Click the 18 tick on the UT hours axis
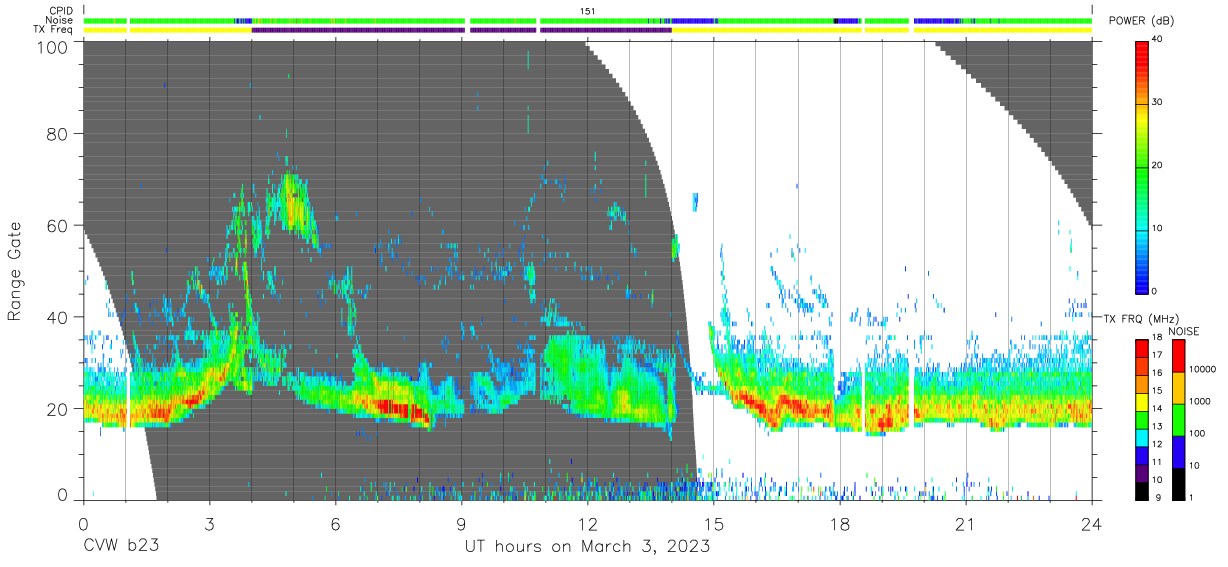Viewport: 1228px width, 567px height. pyautogui.click(x=839, y=524)
